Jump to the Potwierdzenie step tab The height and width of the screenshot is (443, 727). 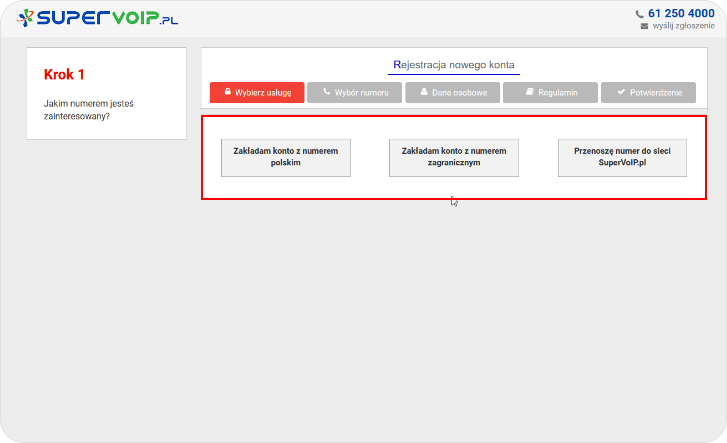pos(648,93)
